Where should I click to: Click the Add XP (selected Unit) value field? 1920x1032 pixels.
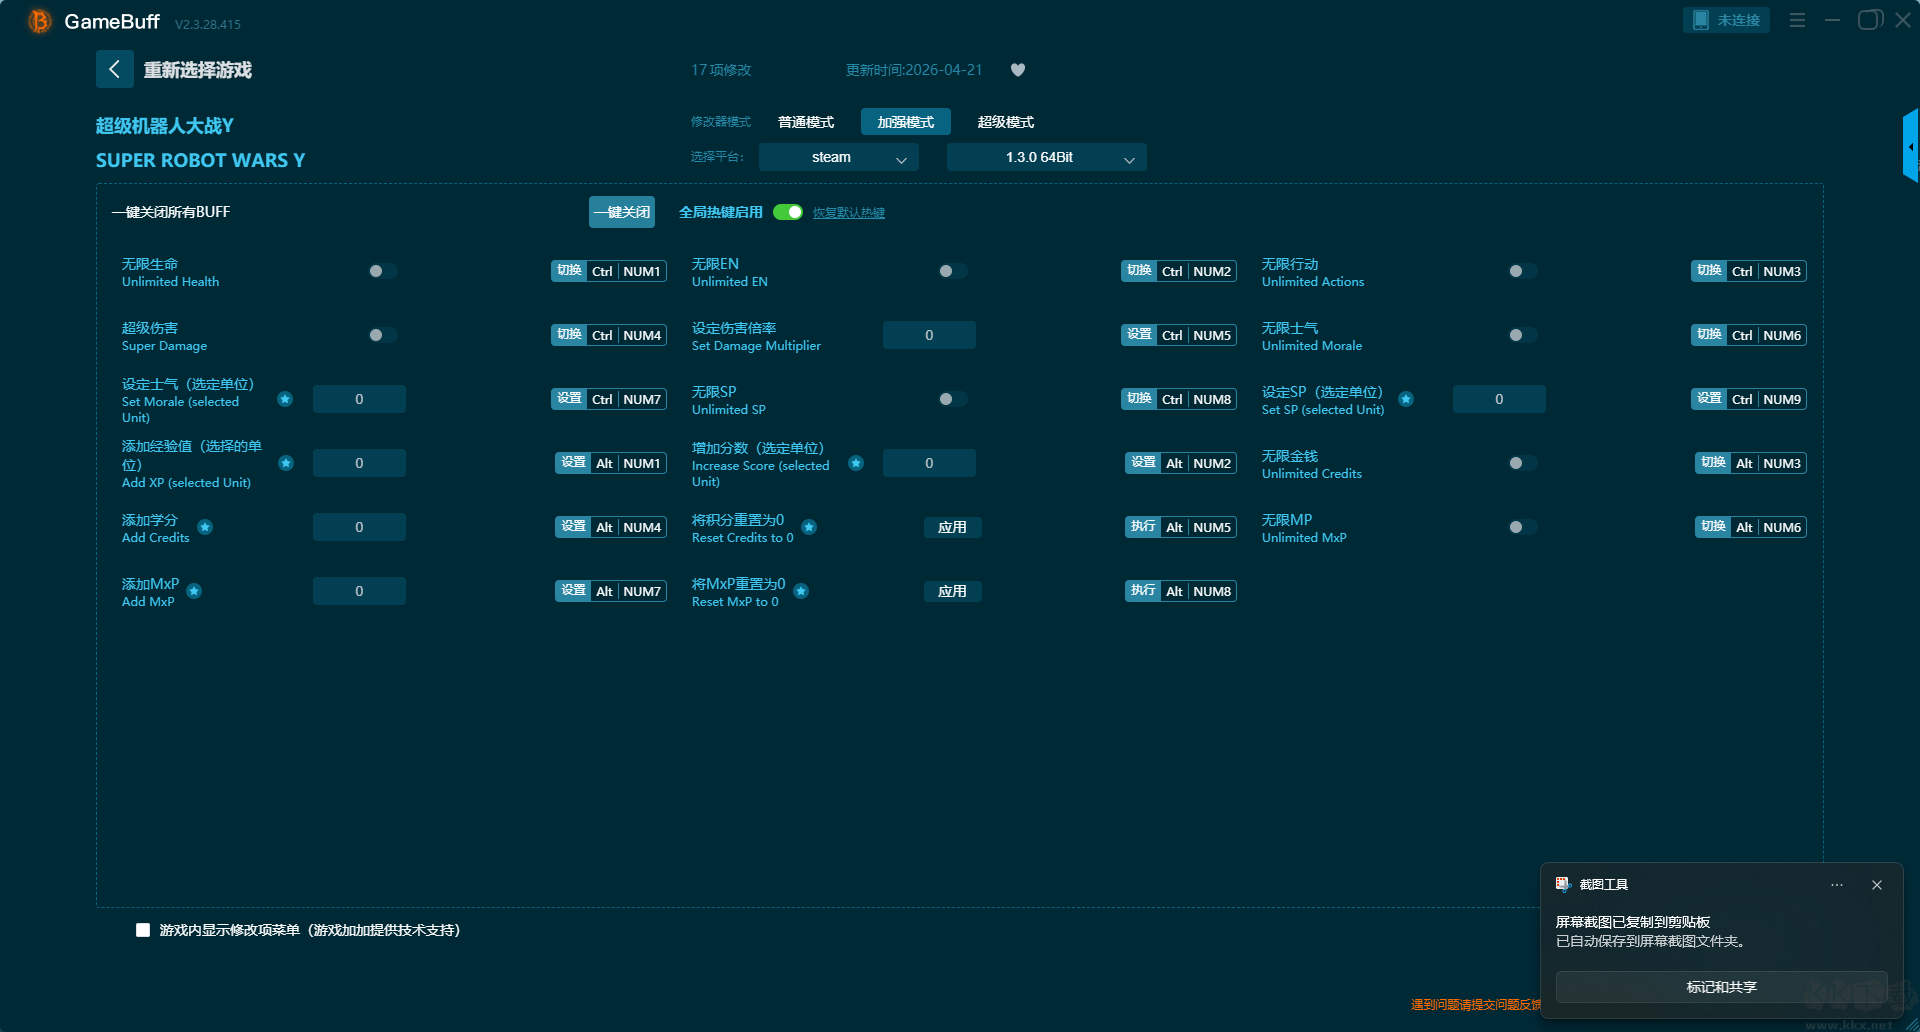[359, 463]
